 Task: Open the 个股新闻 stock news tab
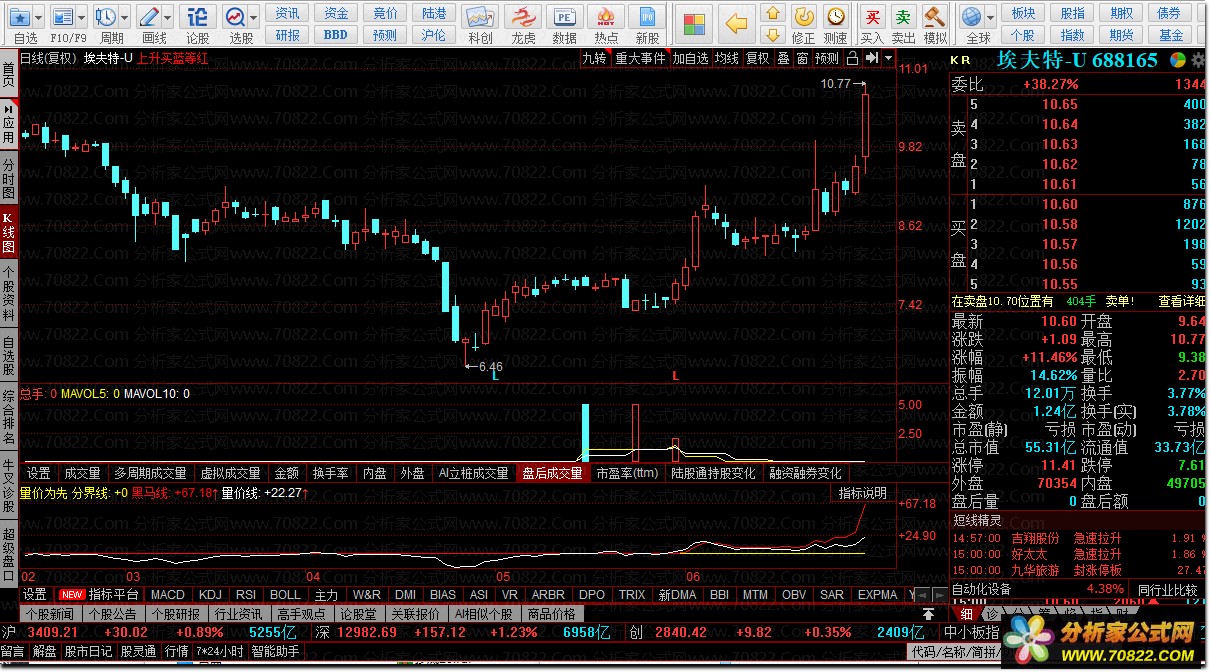click(x=50, y=614)
